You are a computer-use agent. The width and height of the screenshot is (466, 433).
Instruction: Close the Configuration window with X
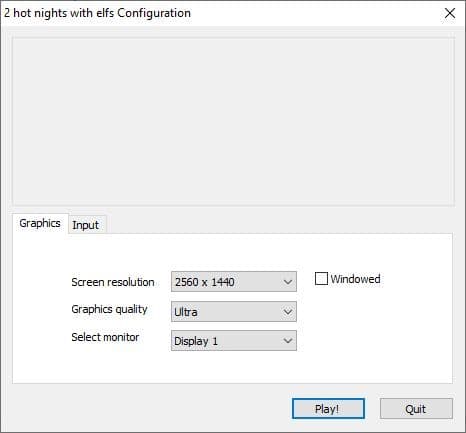click(450, 13)
